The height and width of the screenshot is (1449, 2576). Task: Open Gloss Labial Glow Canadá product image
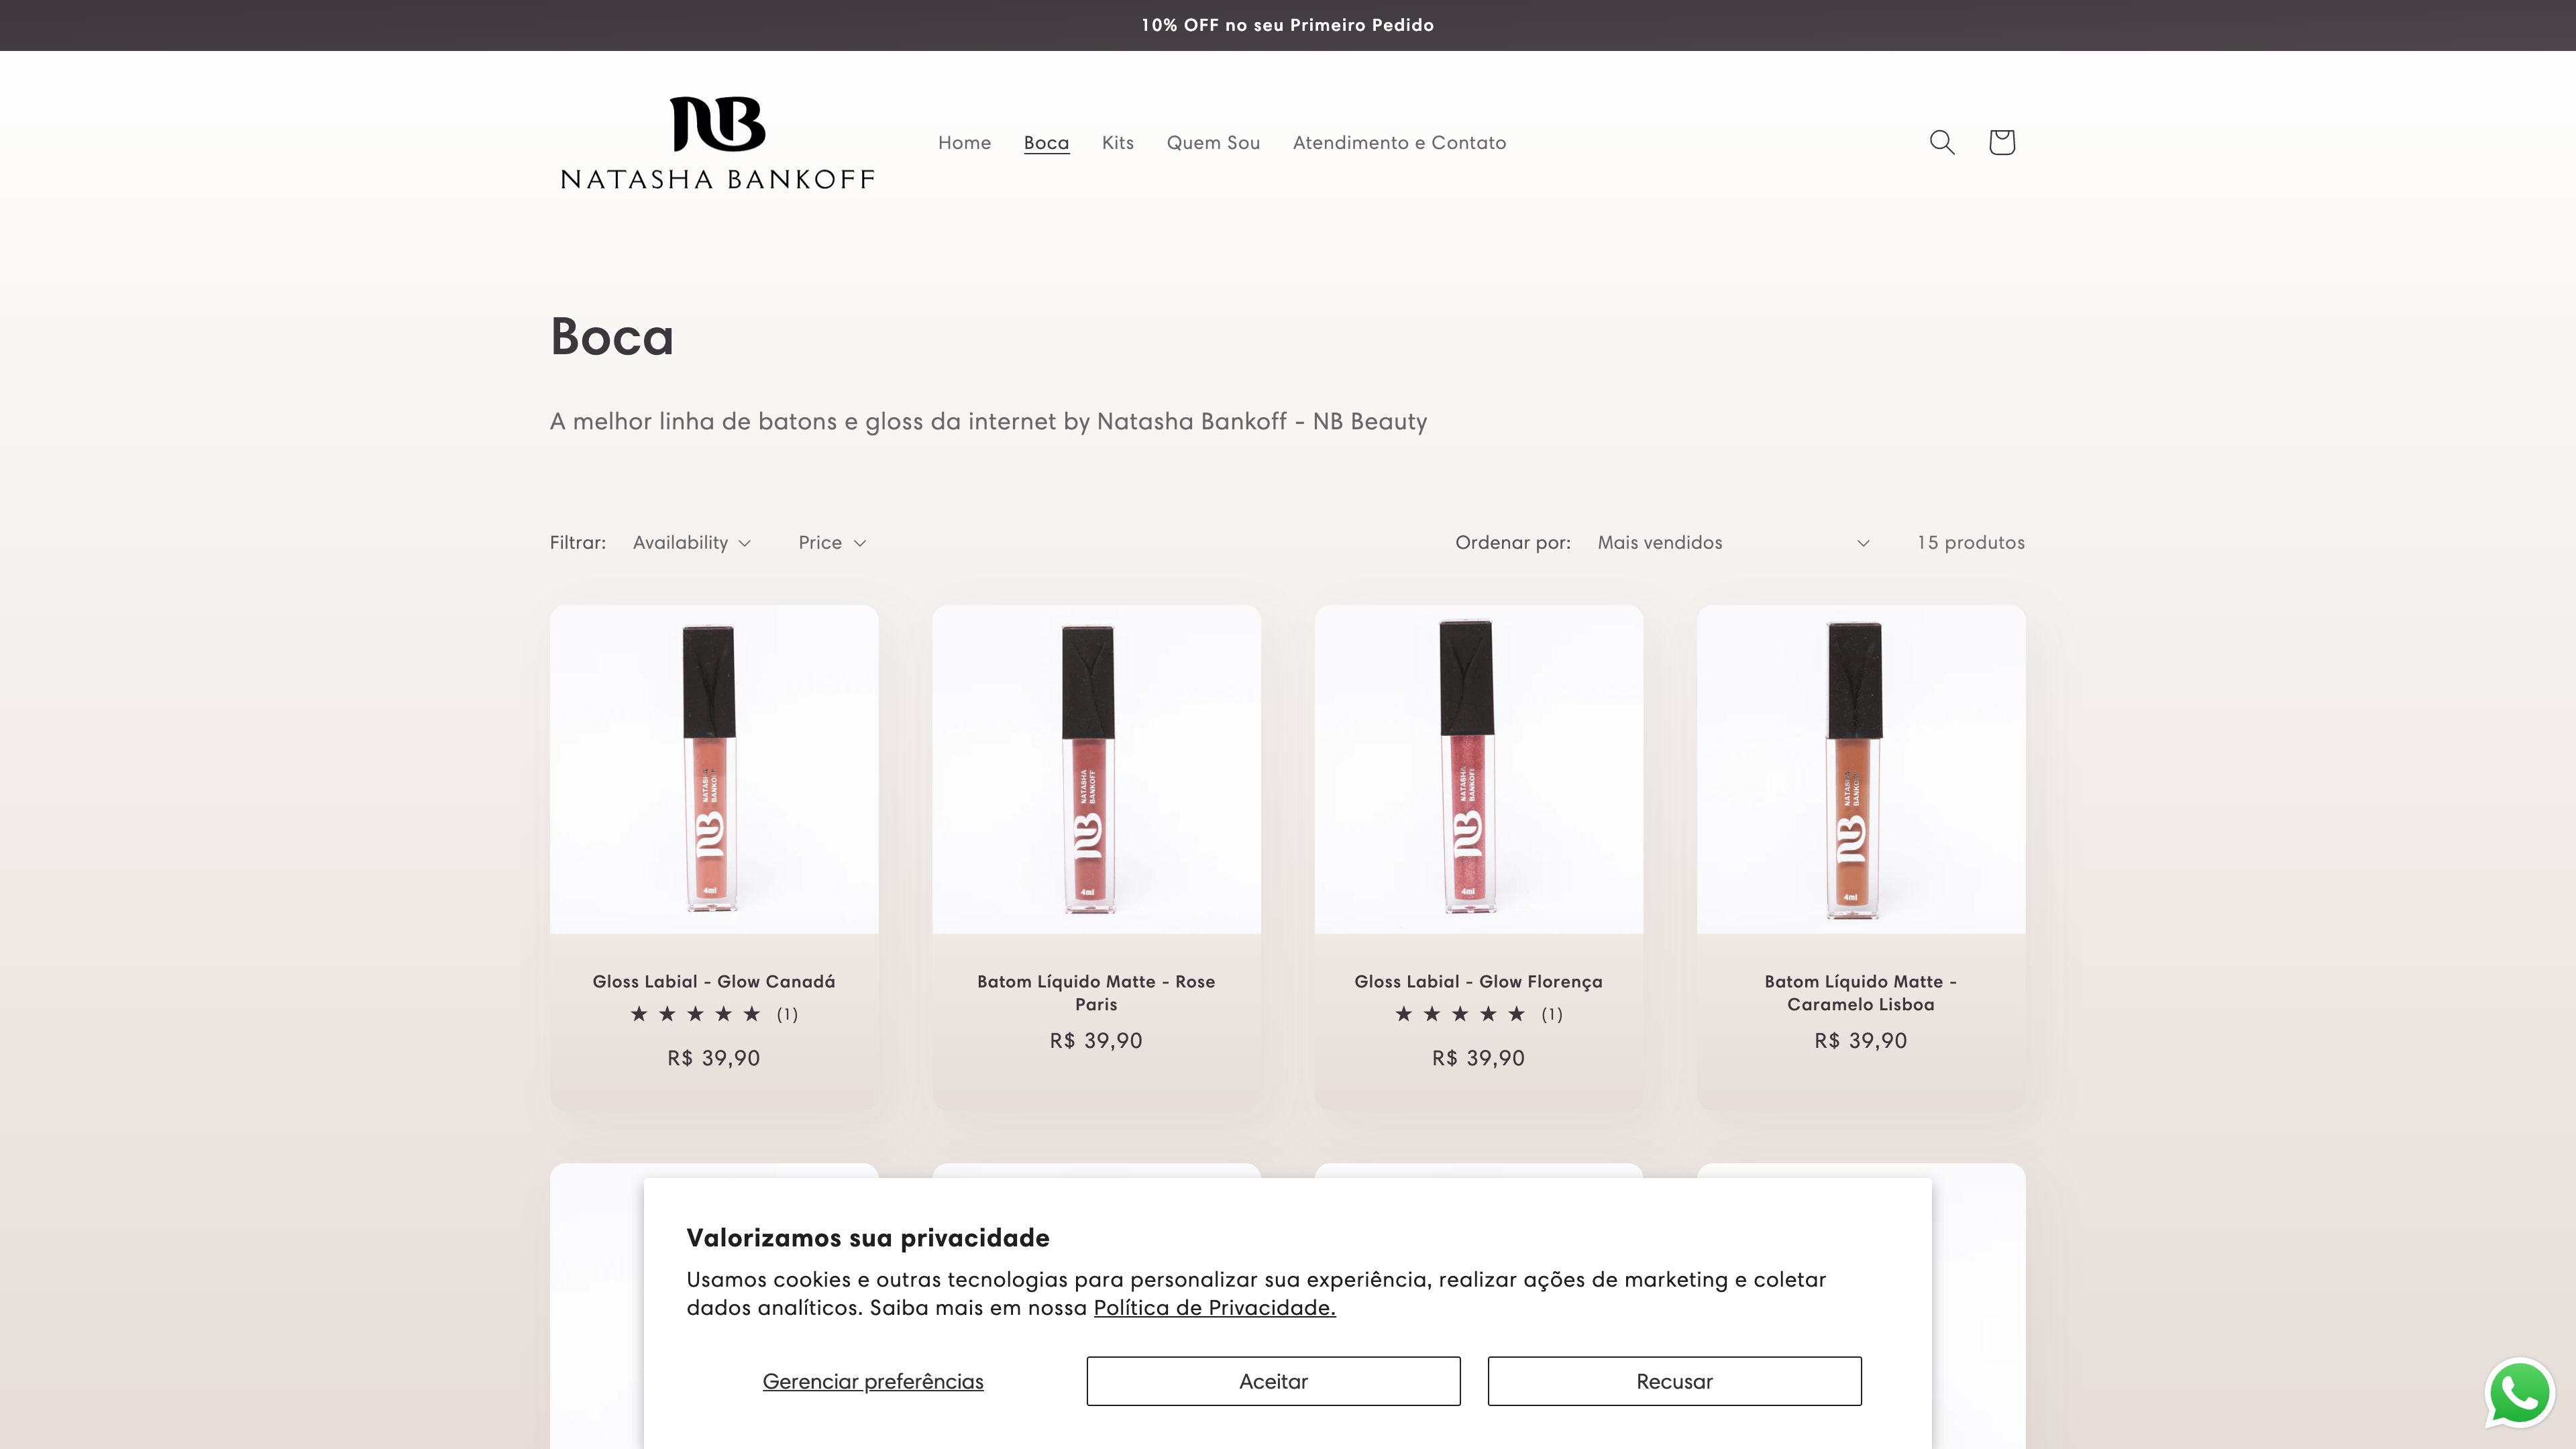[713, 768]
